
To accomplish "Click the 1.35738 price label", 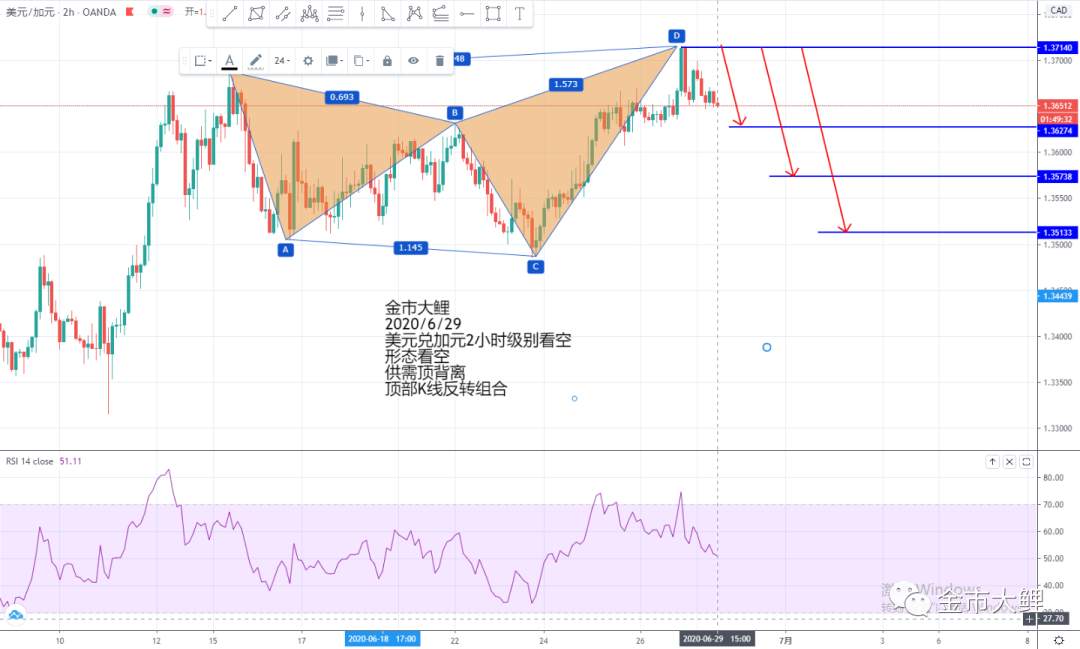I will [1057, 176].
